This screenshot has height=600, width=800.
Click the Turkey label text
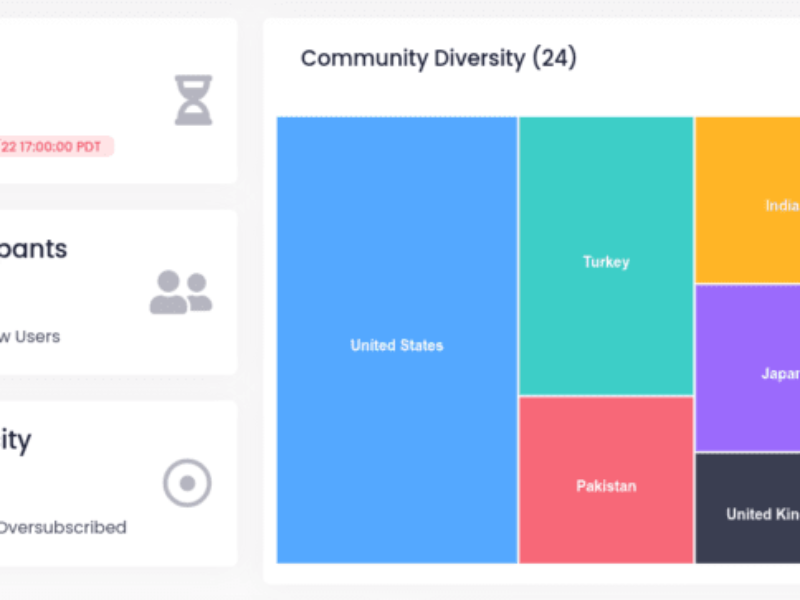click(606, 262)
